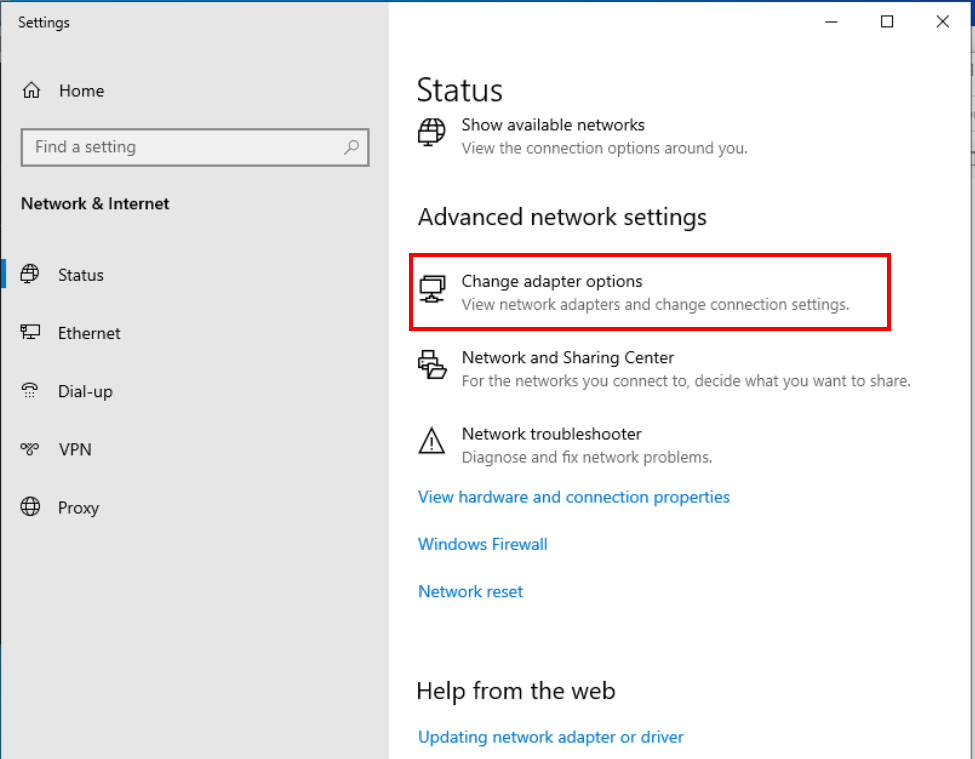Maximize the Settings window
The height and width of the screenshot is (759, 975).
pos(887,22)
